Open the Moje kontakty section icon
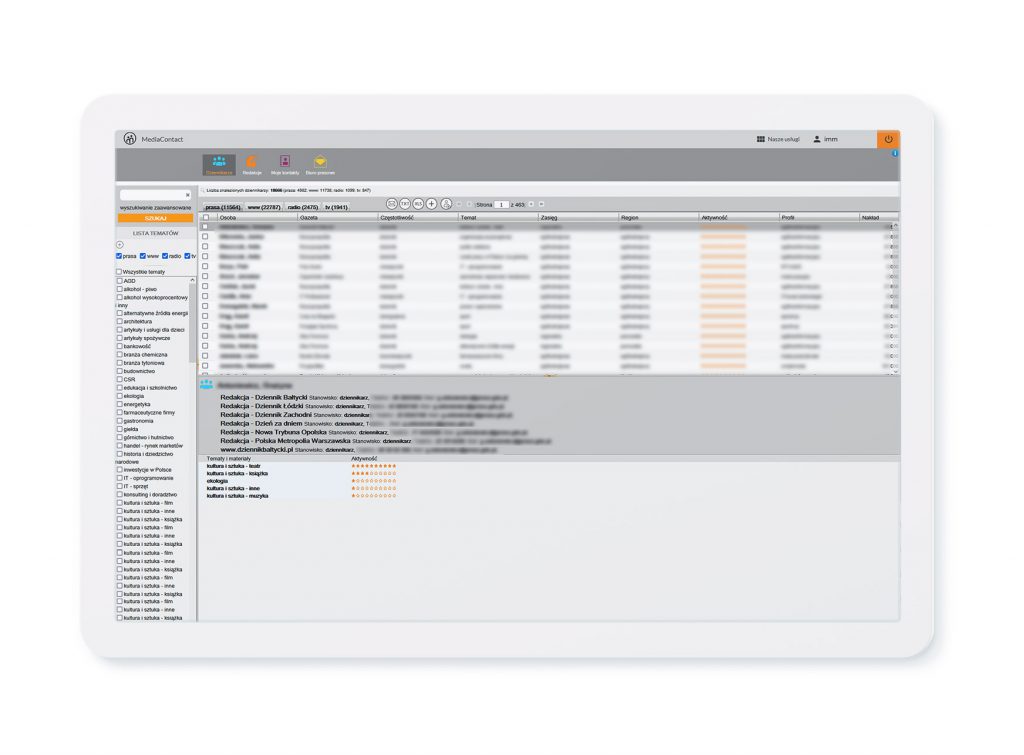Screen dimensions: 1024x755 tap(285, 165)
